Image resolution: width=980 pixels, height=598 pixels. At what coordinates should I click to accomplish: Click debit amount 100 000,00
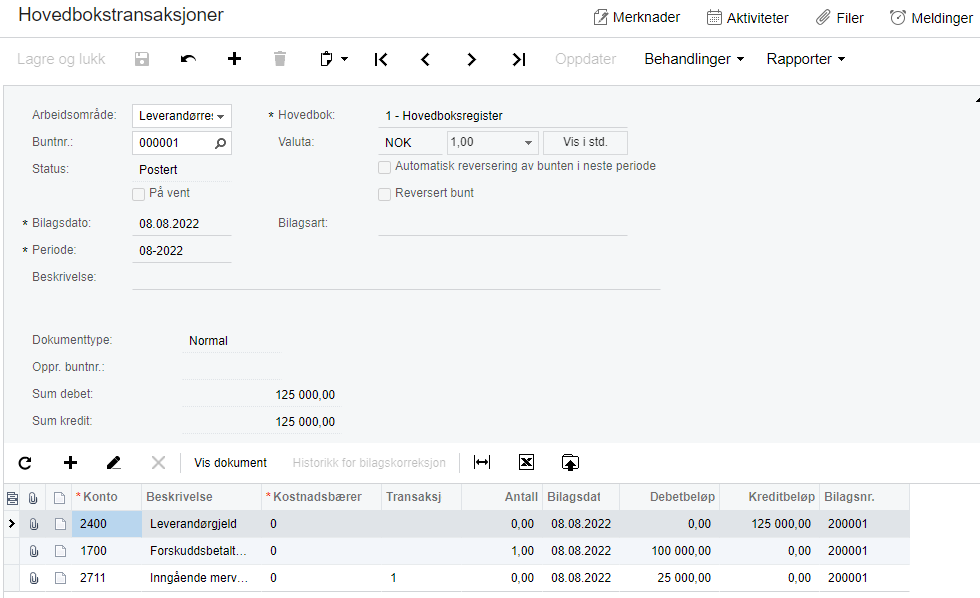tap(669, 551)
